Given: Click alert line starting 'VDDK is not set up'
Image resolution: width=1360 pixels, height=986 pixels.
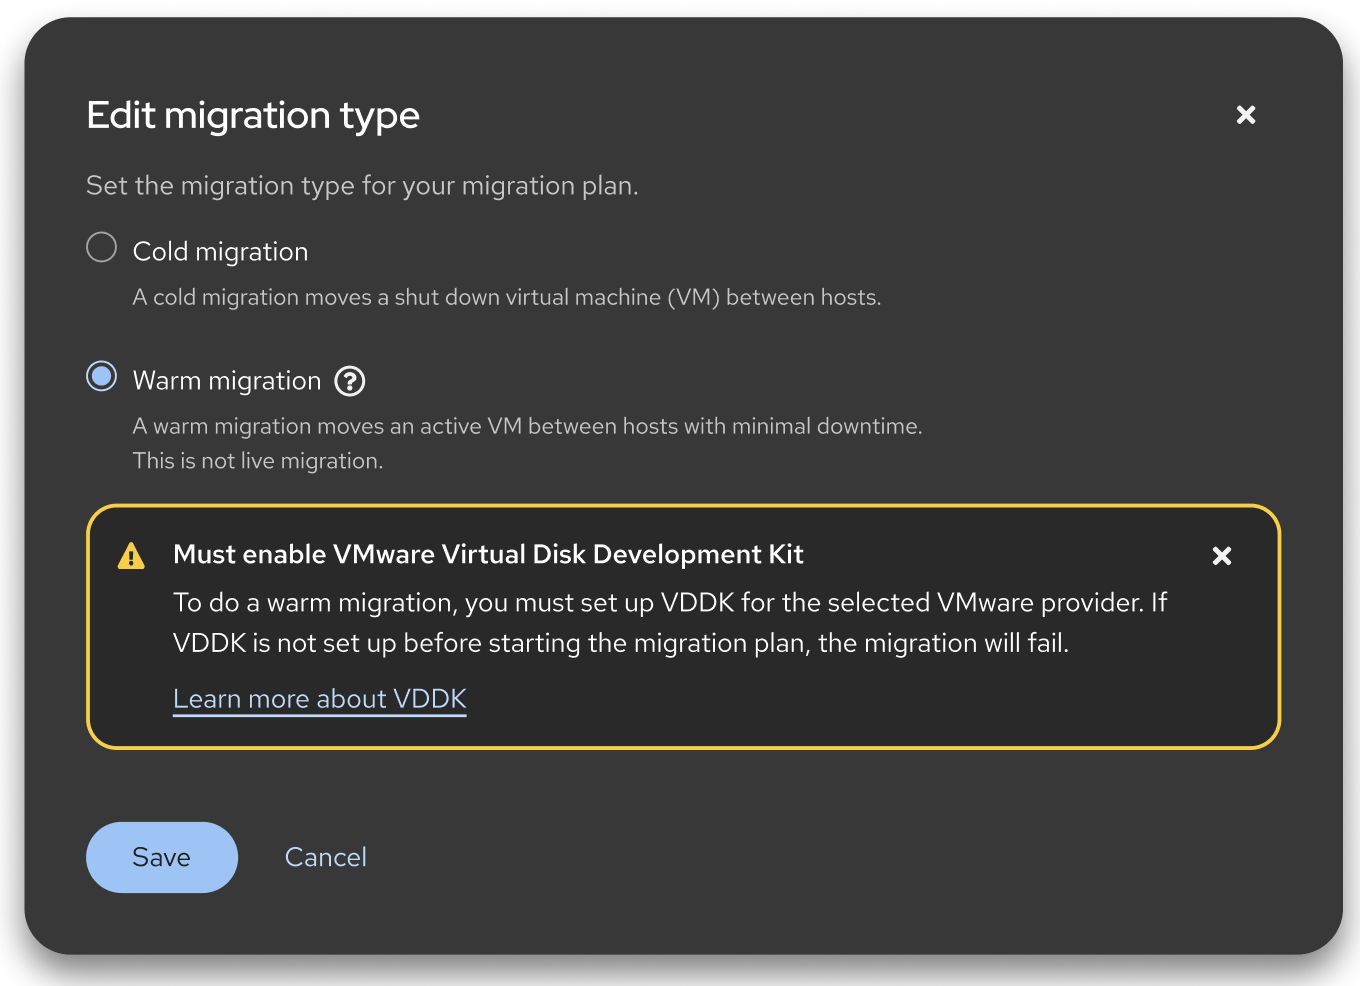Looking at the screenshot, I should (620, 643).
